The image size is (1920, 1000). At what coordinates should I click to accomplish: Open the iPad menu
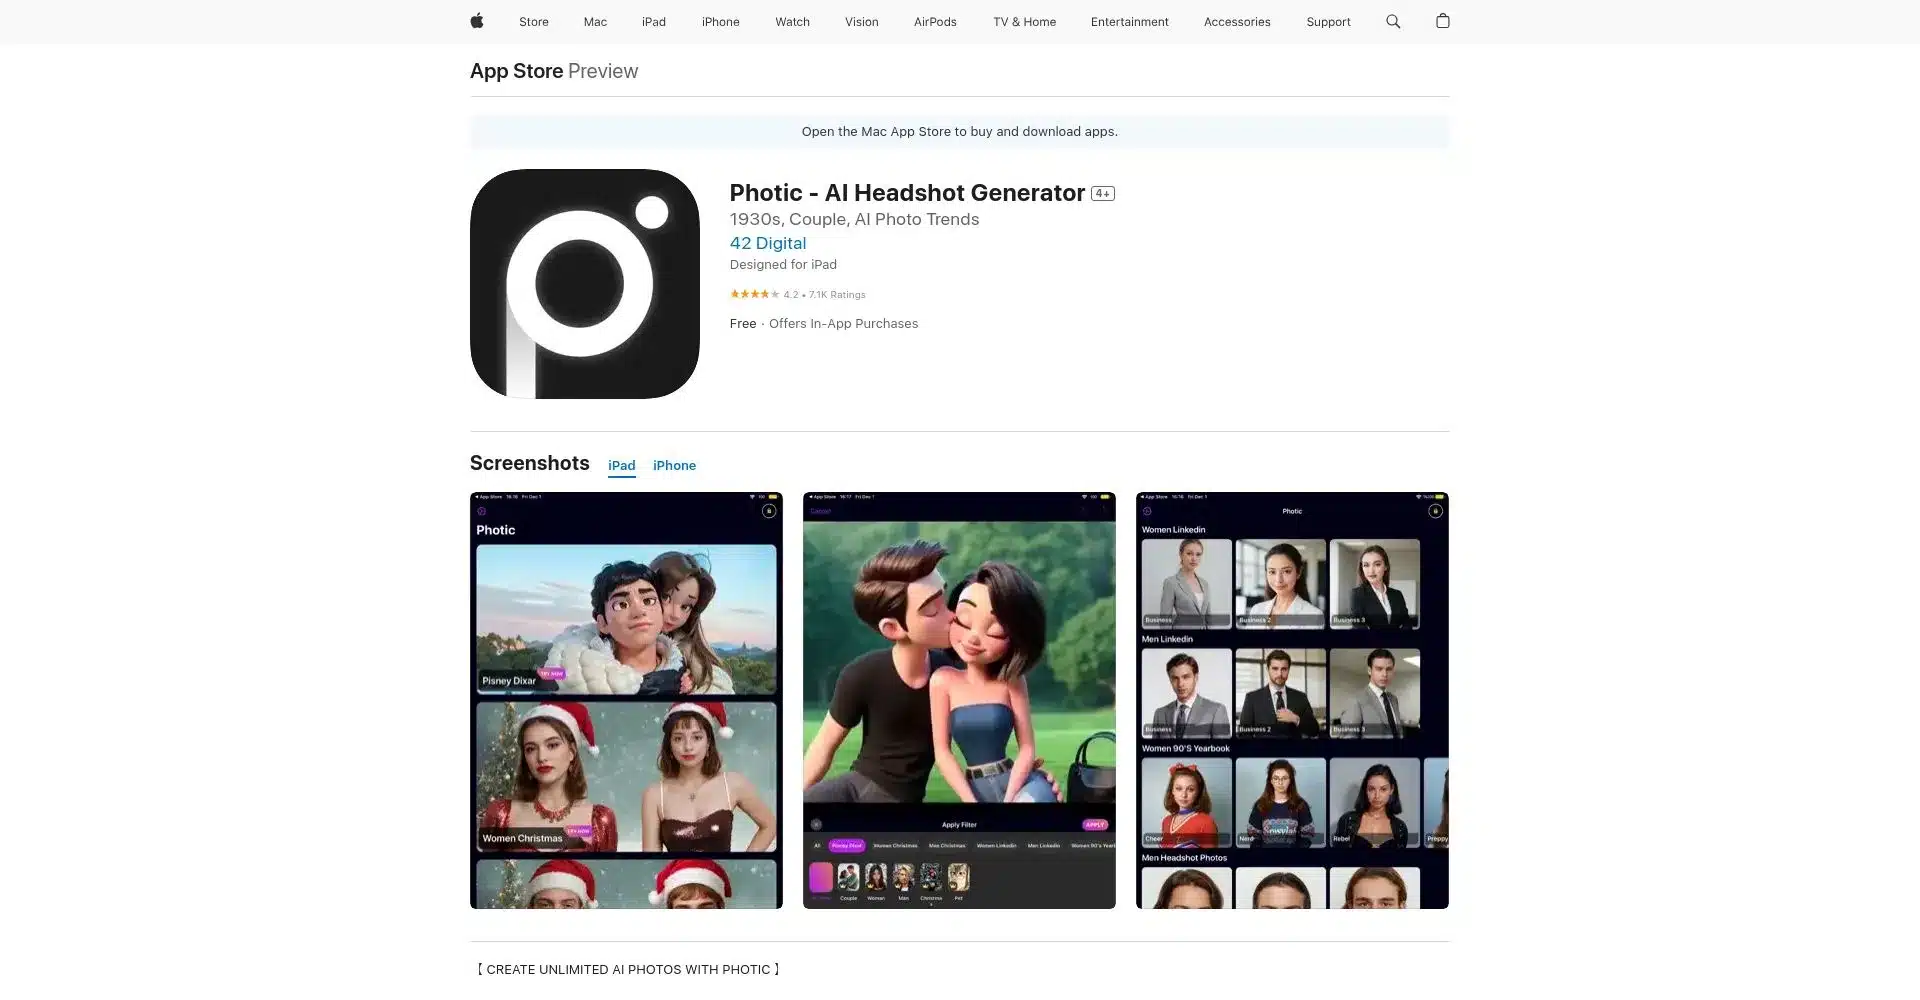[x=653, y=21]
